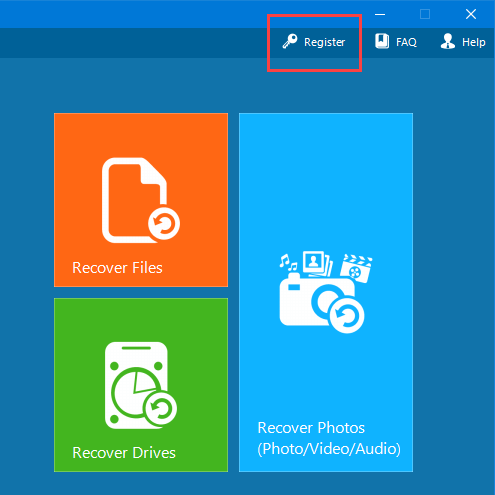Select the Recover Drives label text
The image size is (495, 495).
click(x=124, y=453)
